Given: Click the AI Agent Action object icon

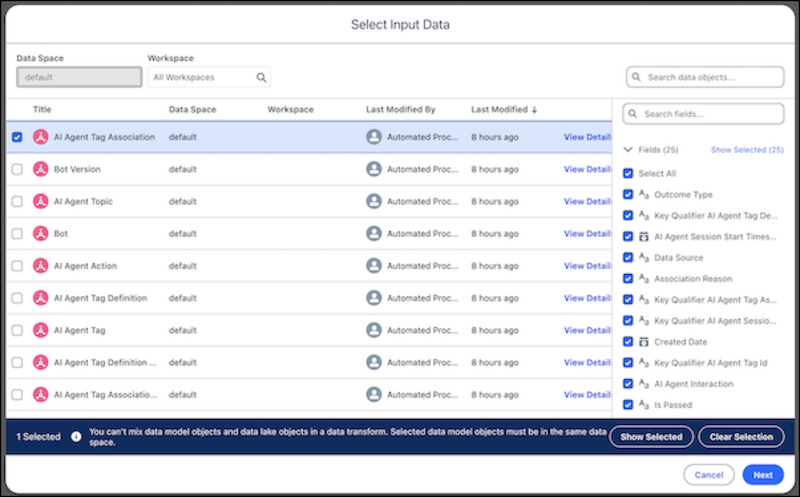Looking at the screenshot, I should coord(40,265).
